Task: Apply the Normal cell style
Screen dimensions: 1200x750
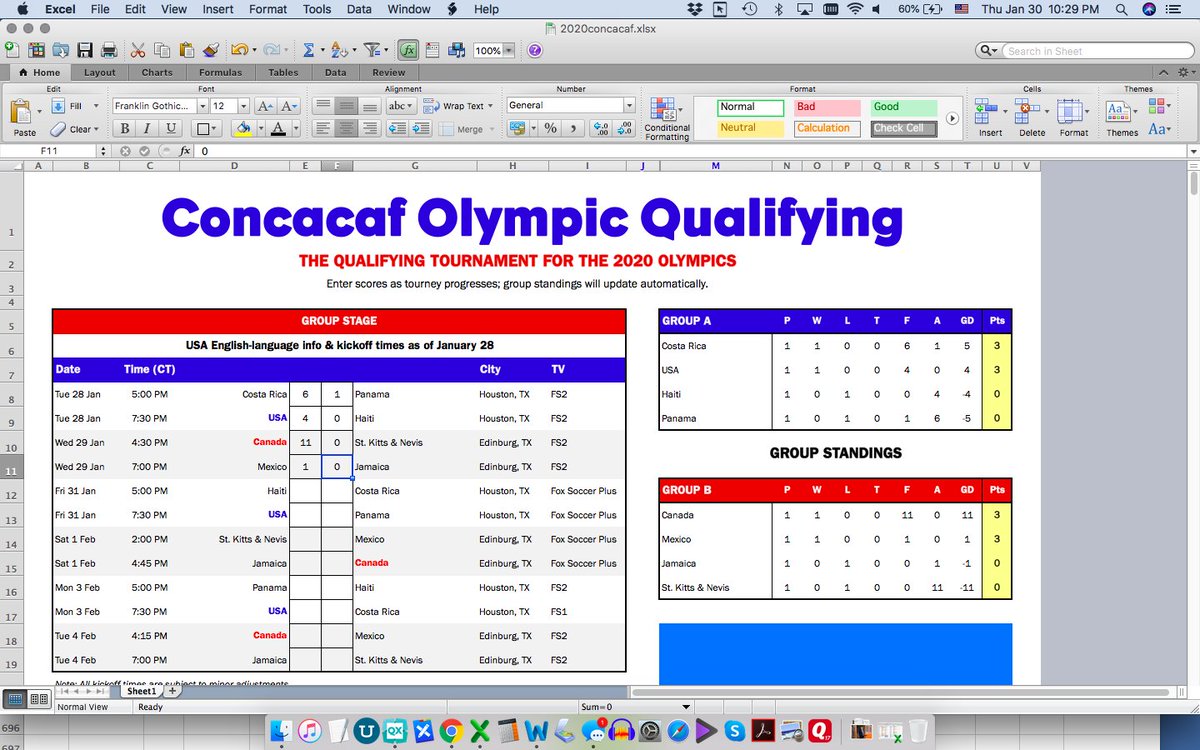Action: pyautogui.click(x=751, y=106)
